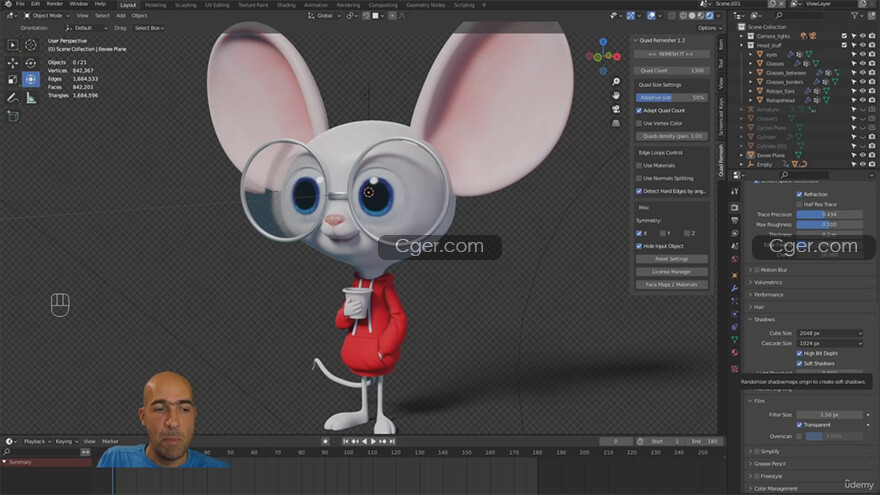Select the Transform tool in the viewport toolbar

click(31, 80)
